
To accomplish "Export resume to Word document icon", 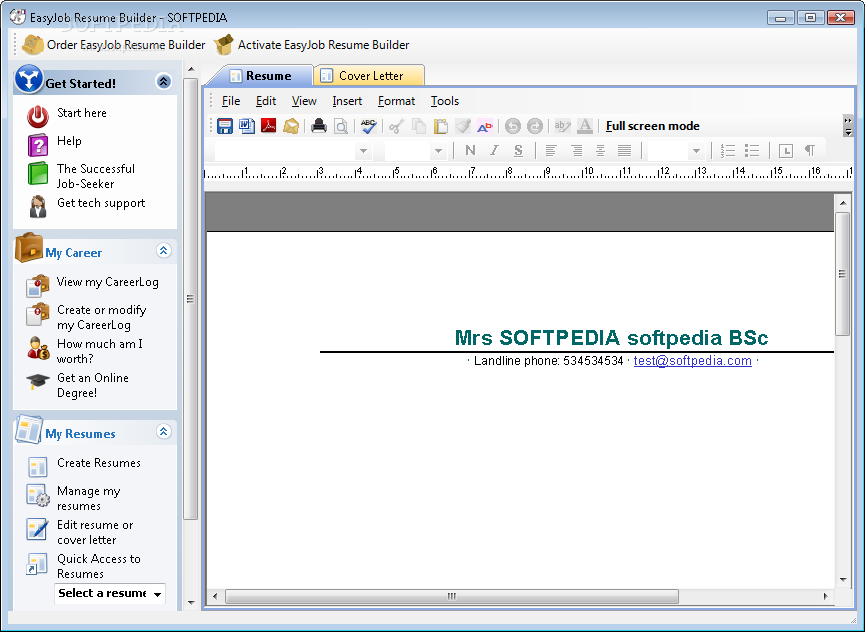I will 247,126.
